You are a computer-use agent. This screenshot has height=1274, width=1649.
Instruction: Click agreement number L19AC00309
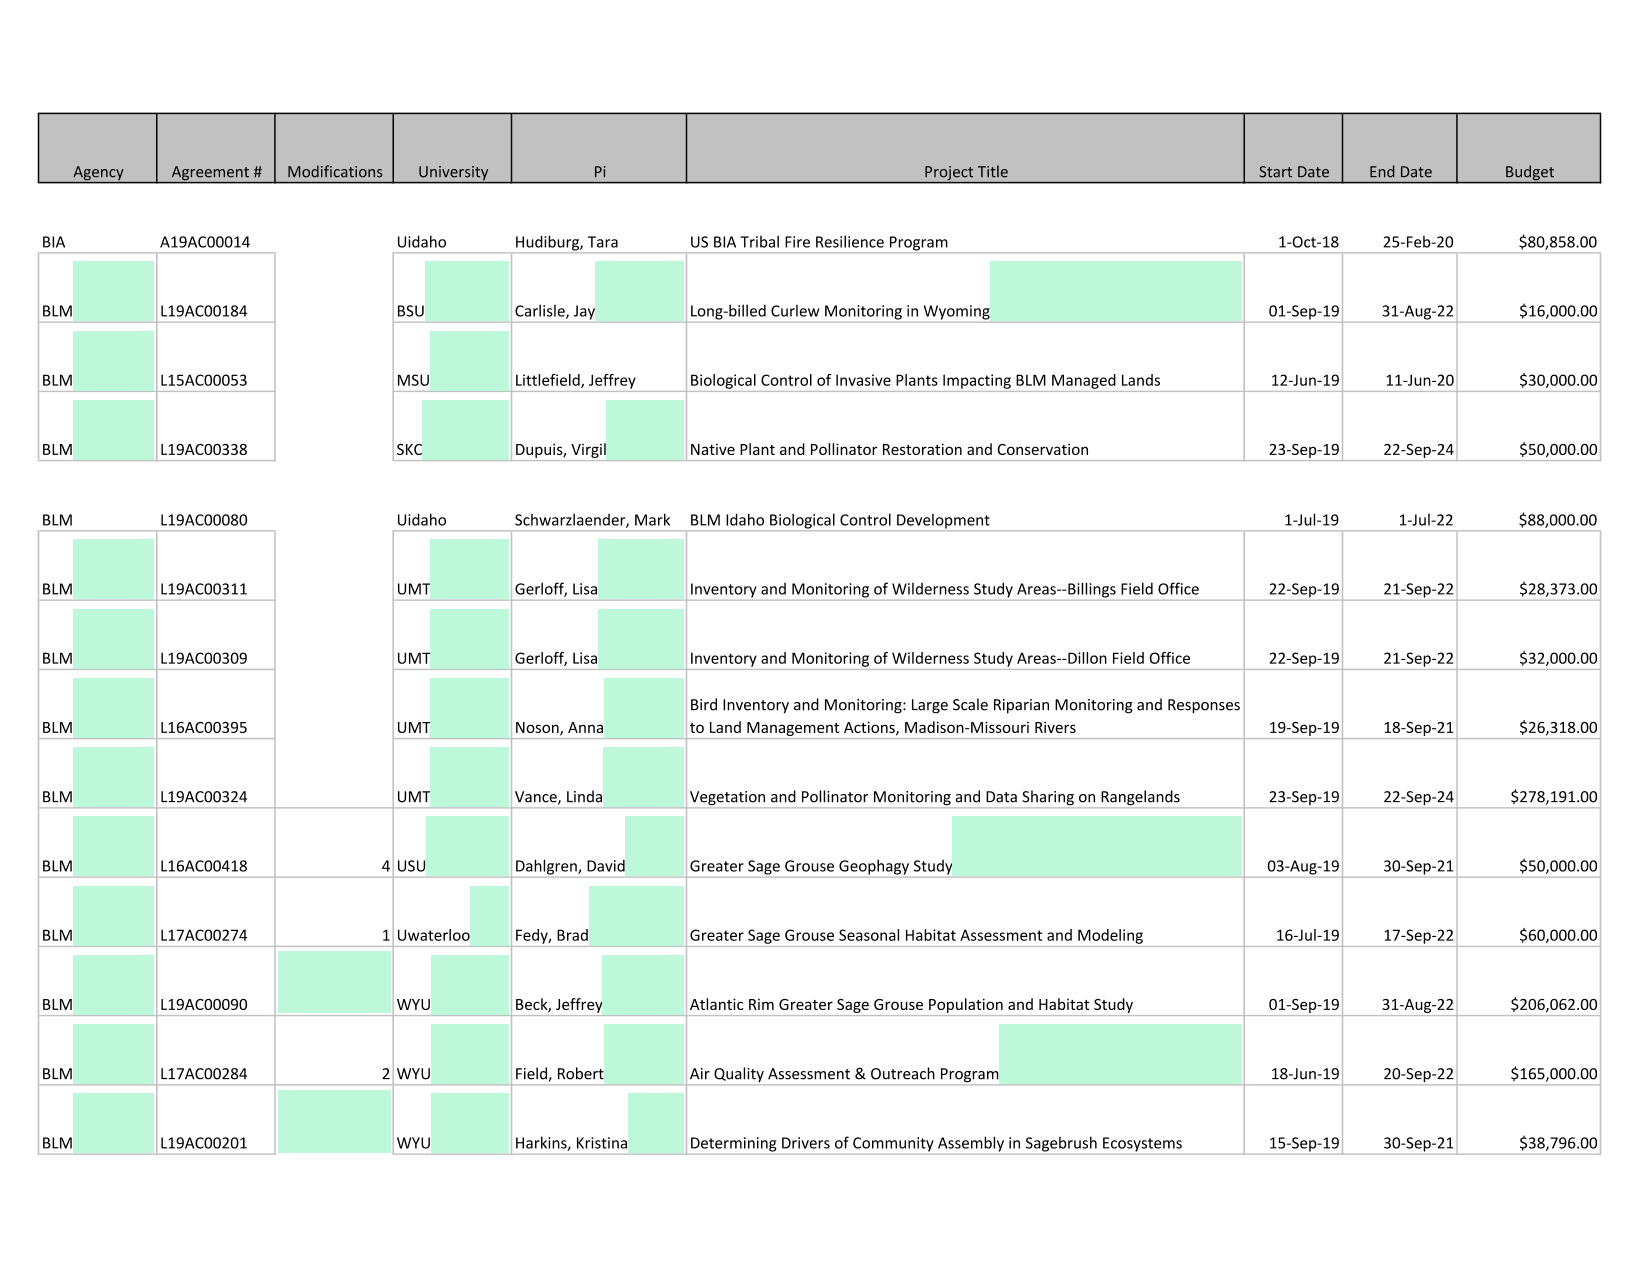point(203,658)
